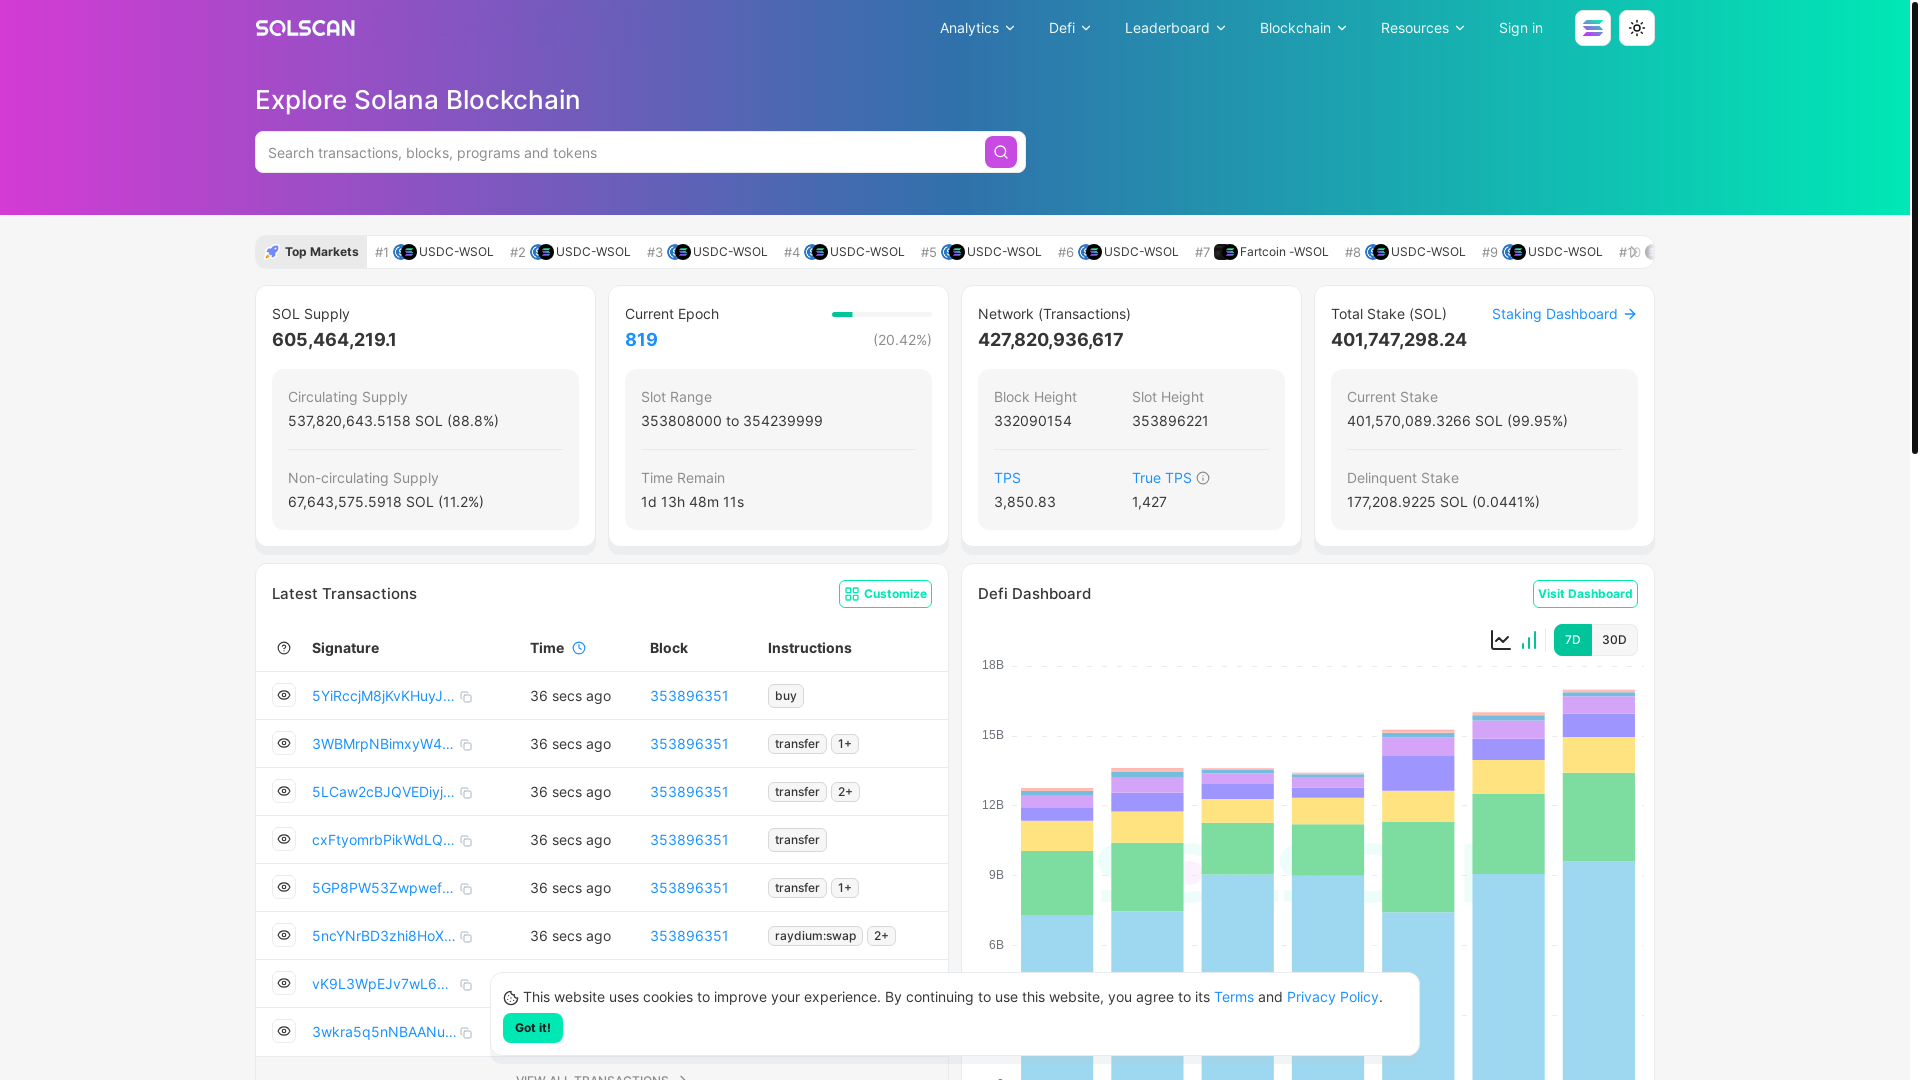Image resolution: width=1920 pixels, height=1080 pixels.
Task: Toggle light theme sun icon
Action: coord(1637,28)
